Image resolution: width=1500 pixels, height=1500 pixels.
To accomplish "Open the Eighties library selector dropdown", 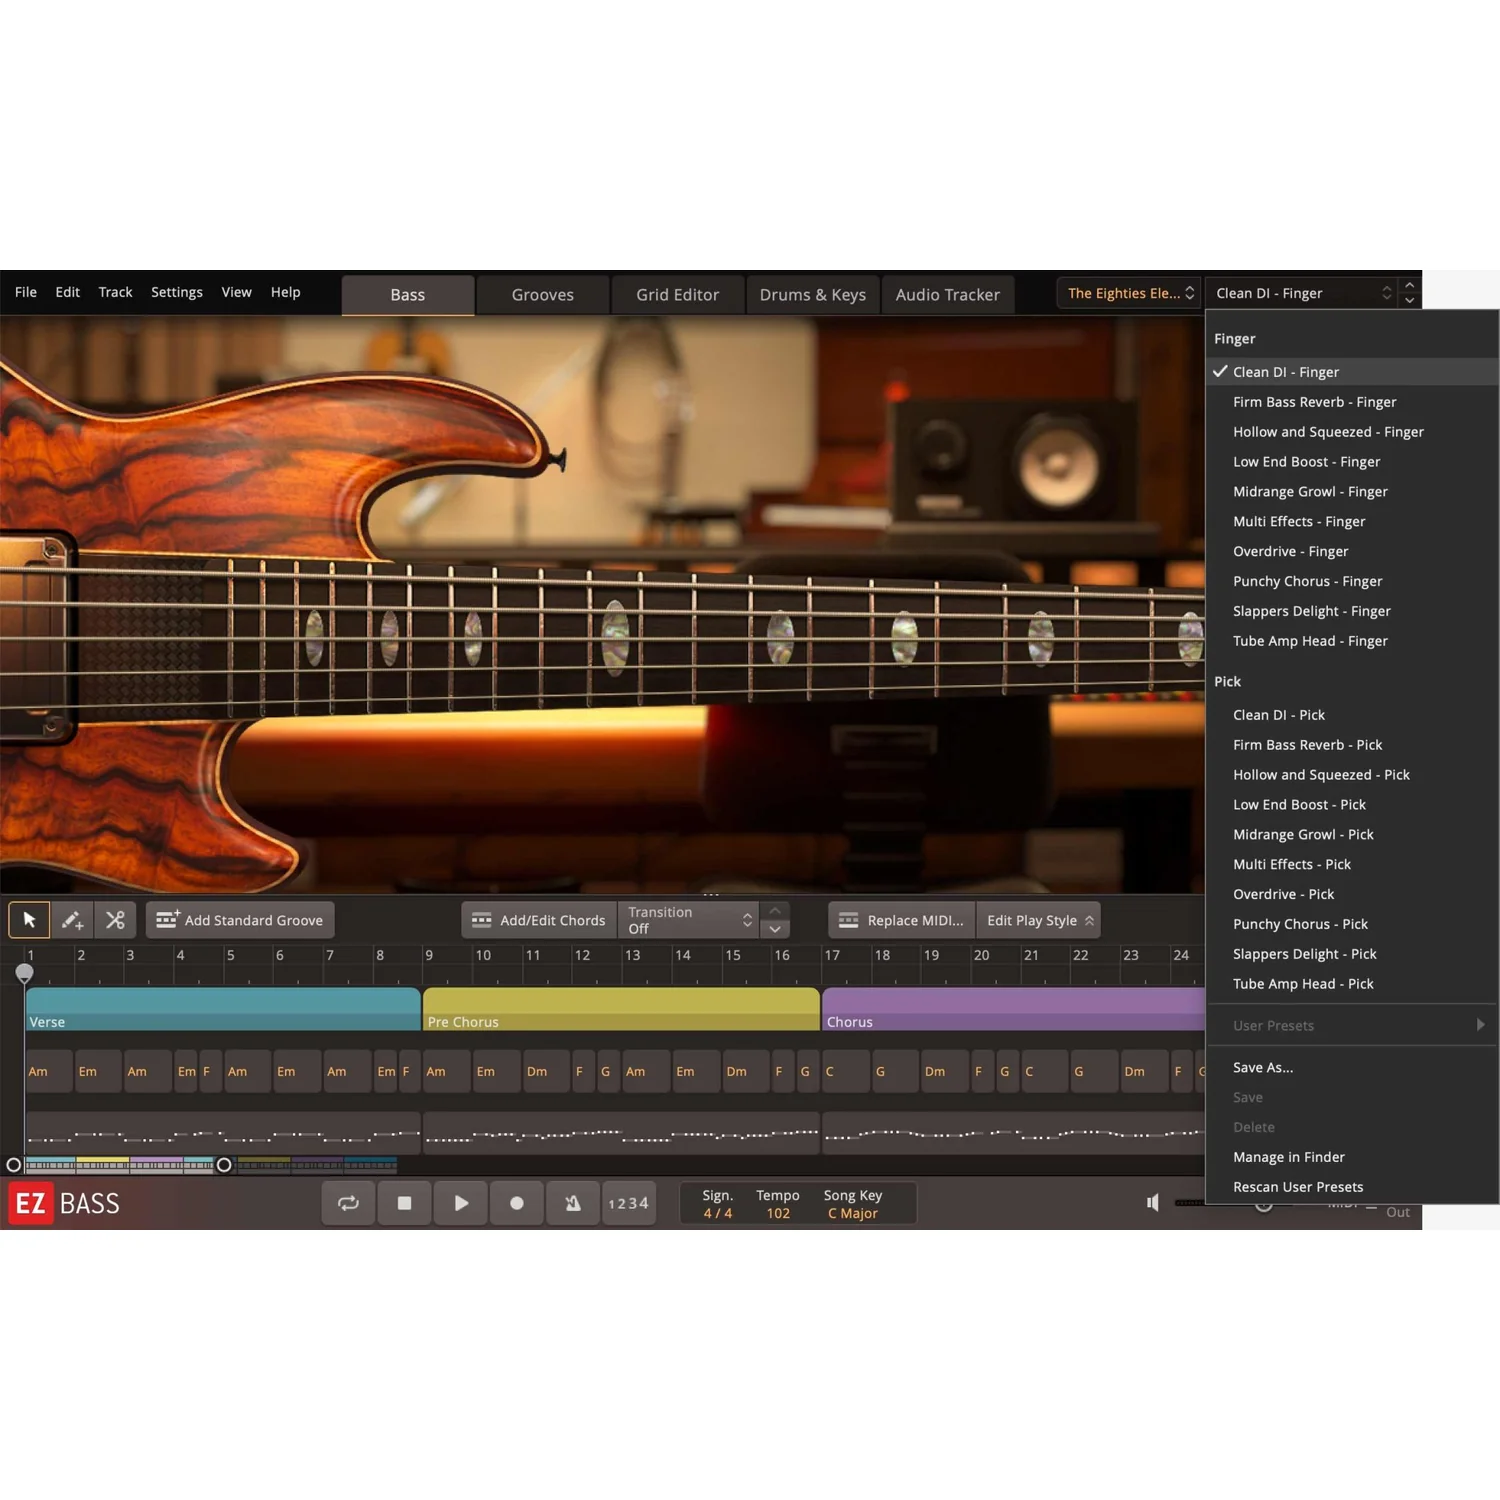I will [1129, 293].
